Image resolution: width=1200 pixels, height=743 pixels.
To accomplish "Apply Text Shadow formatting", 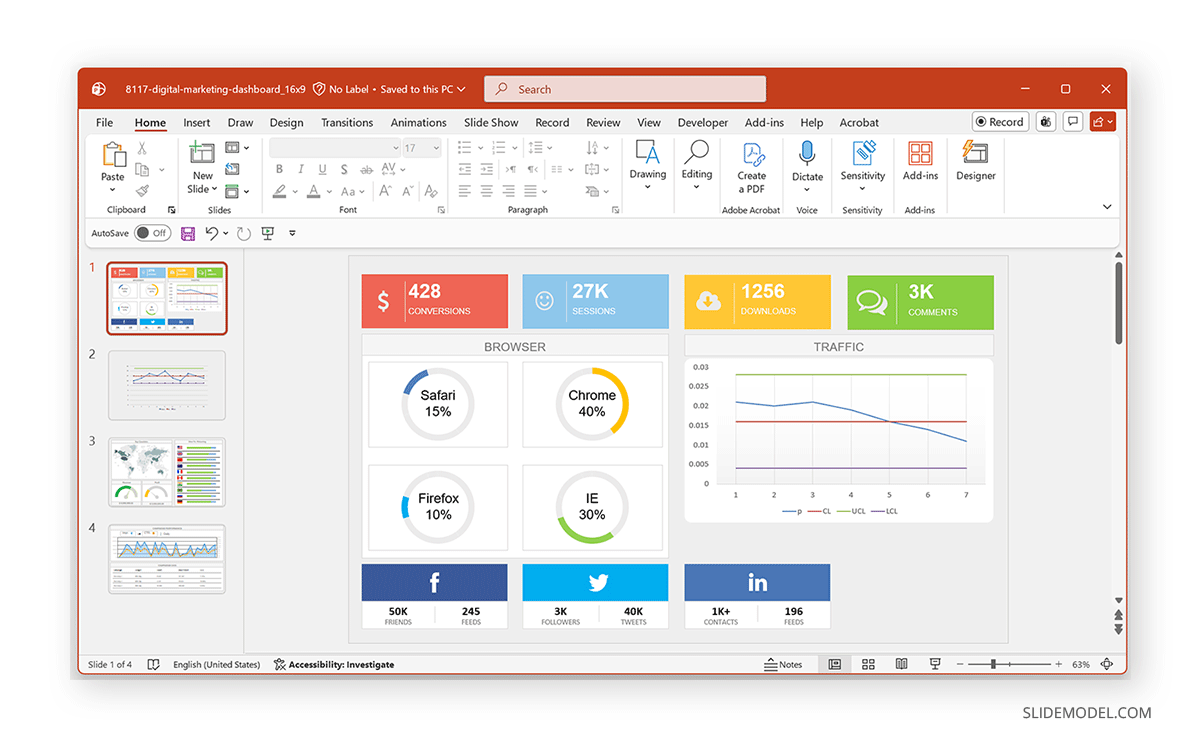I will [344, 169].
